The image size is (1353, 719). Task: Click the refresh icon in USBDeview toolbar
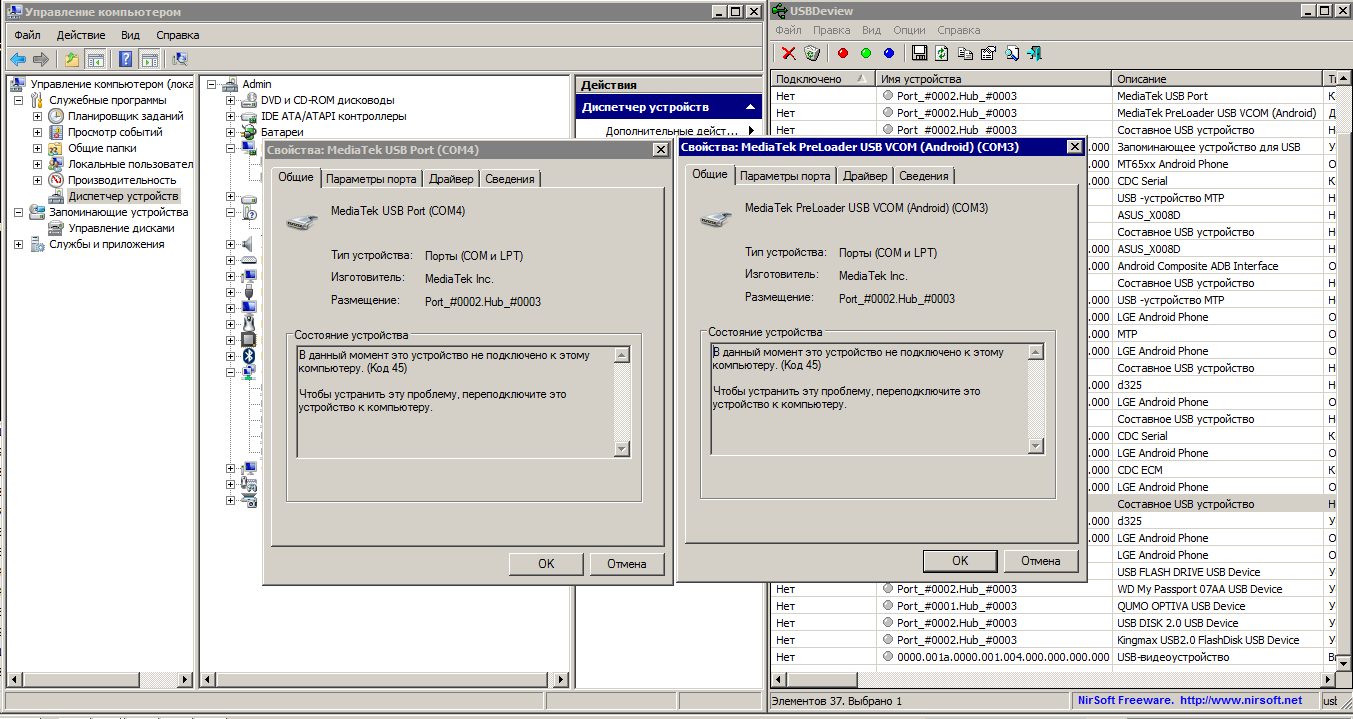(x=942, y=54)
